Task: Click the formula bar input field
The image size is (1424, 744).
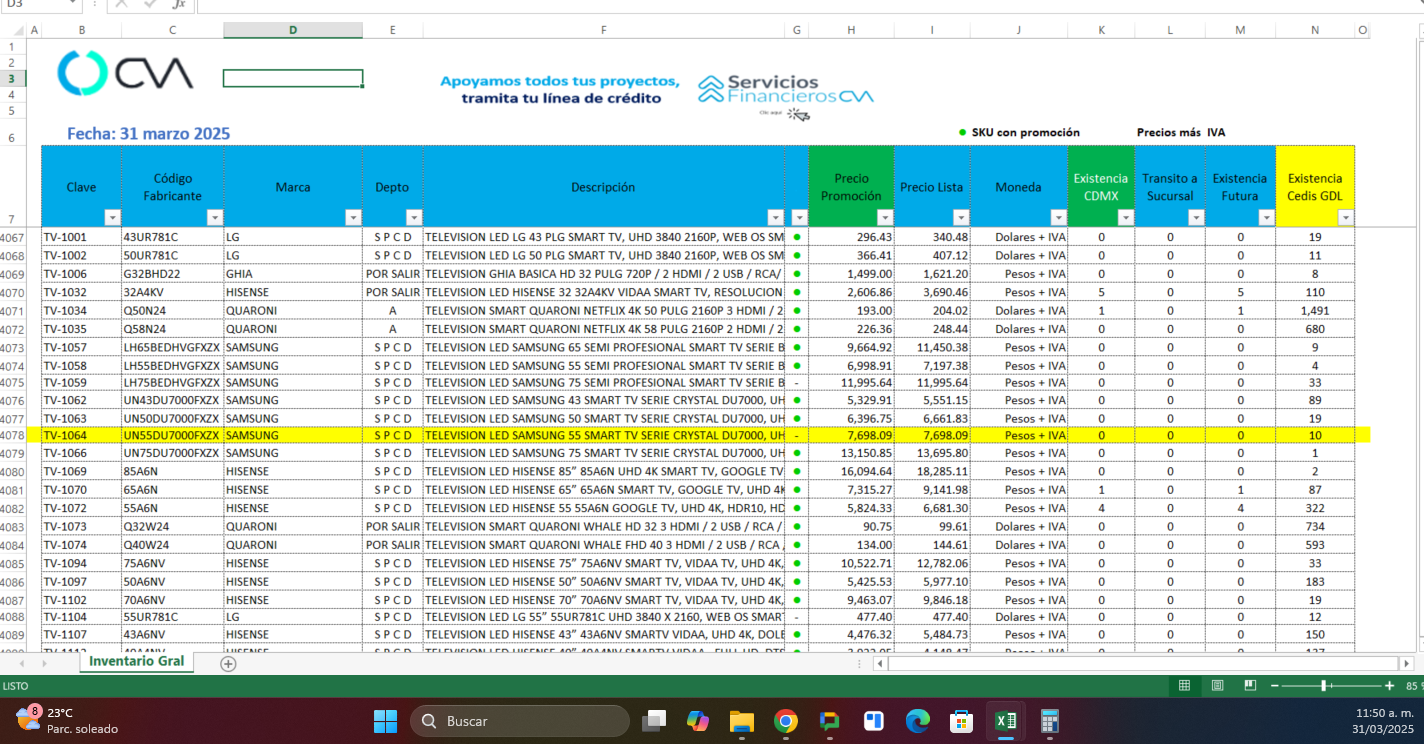Action: point(808,4)
